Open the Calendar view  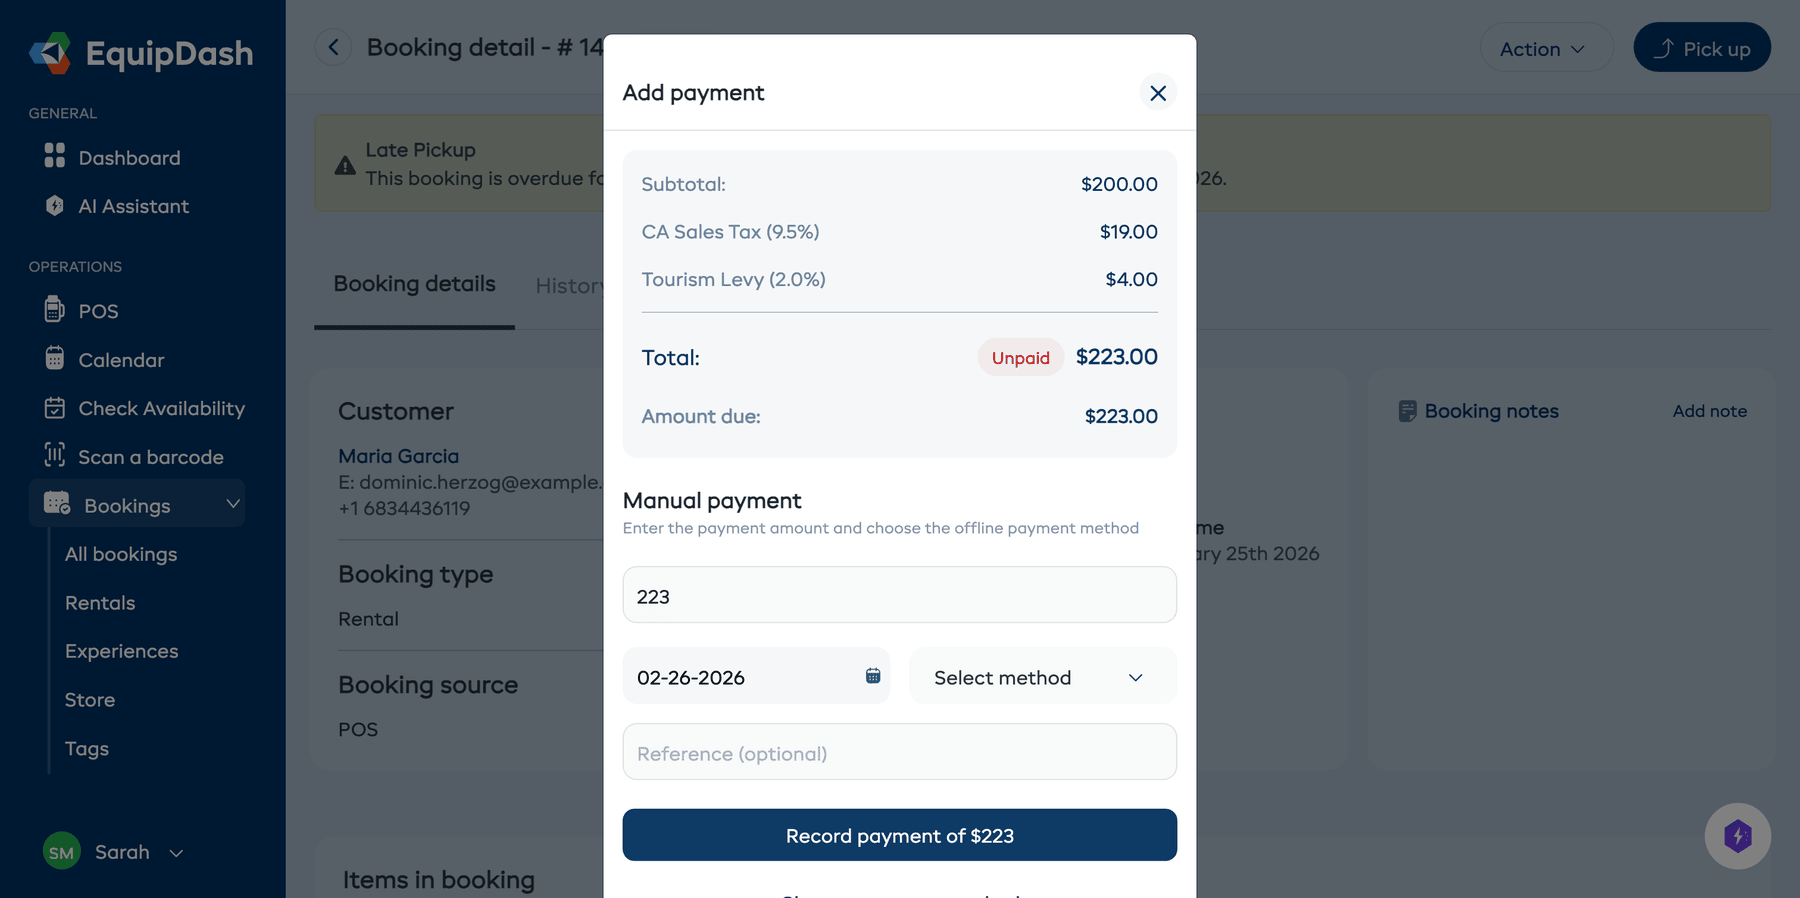pyautogui.click(x=120, y=360)
